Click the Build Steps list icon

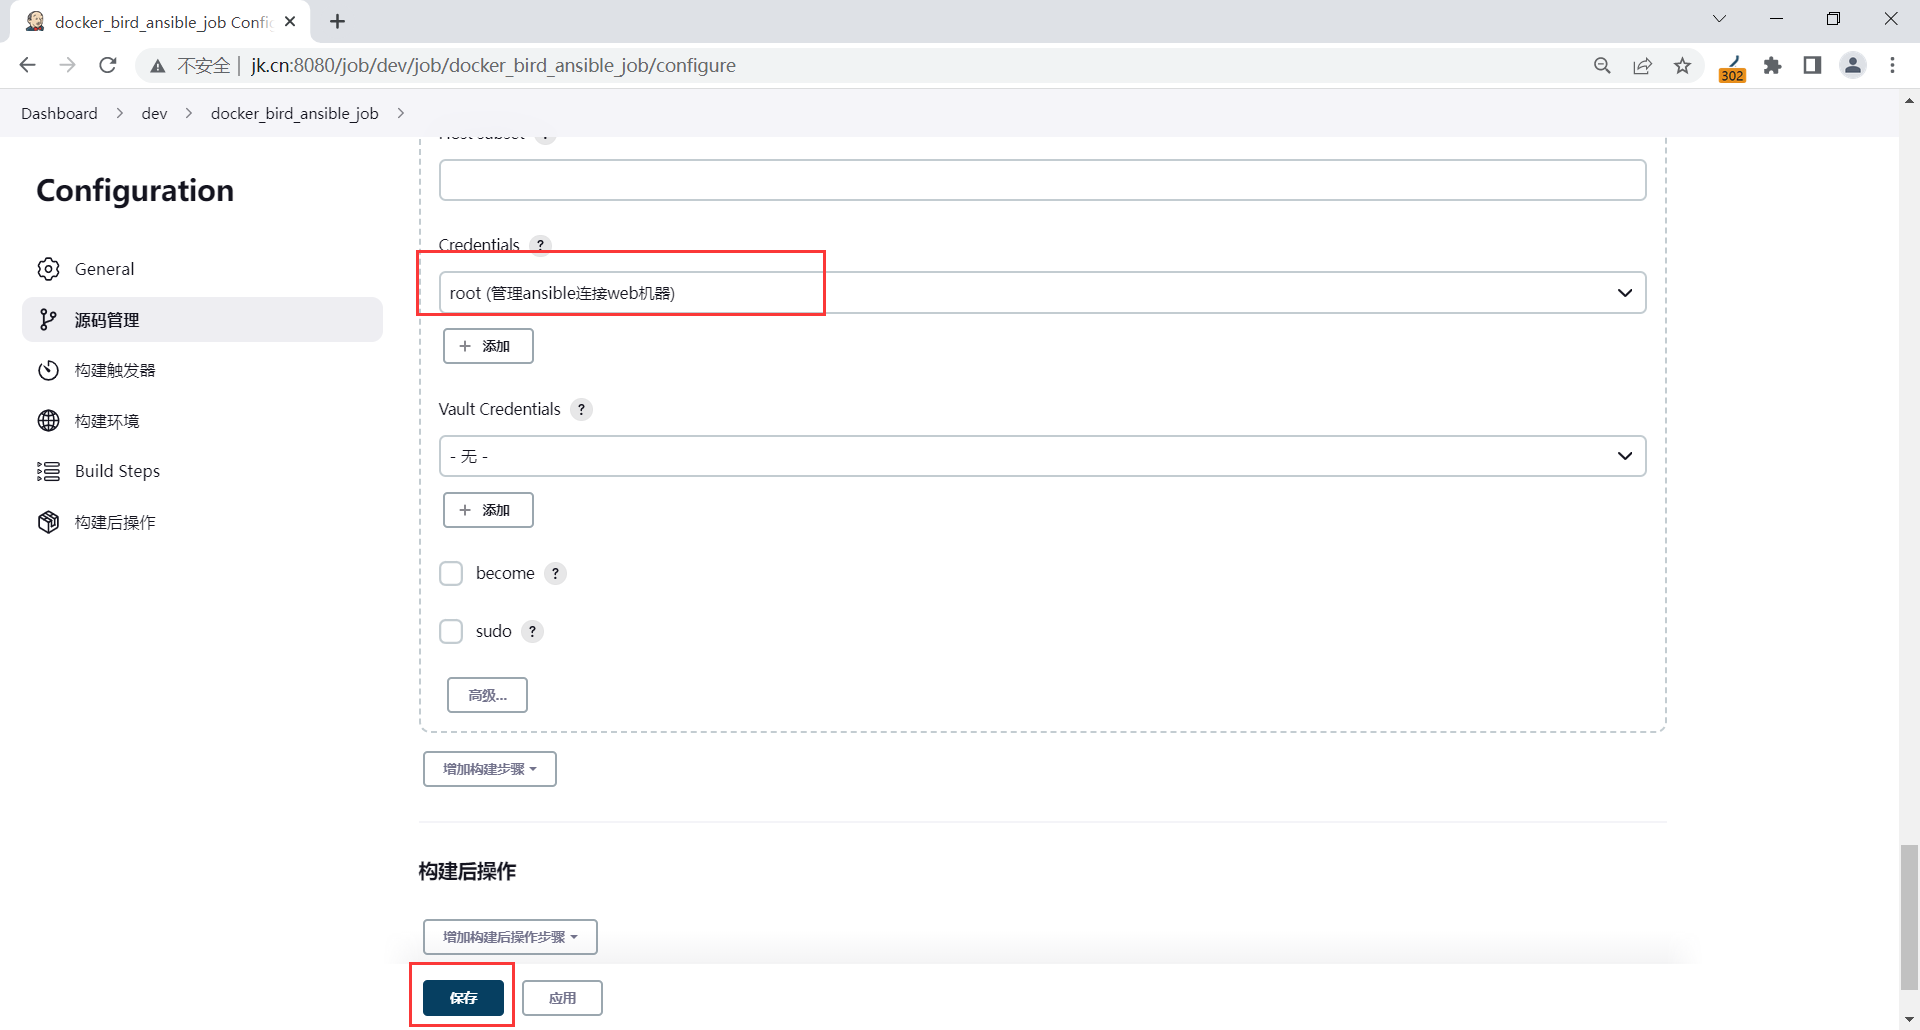[x=48, y=471]
